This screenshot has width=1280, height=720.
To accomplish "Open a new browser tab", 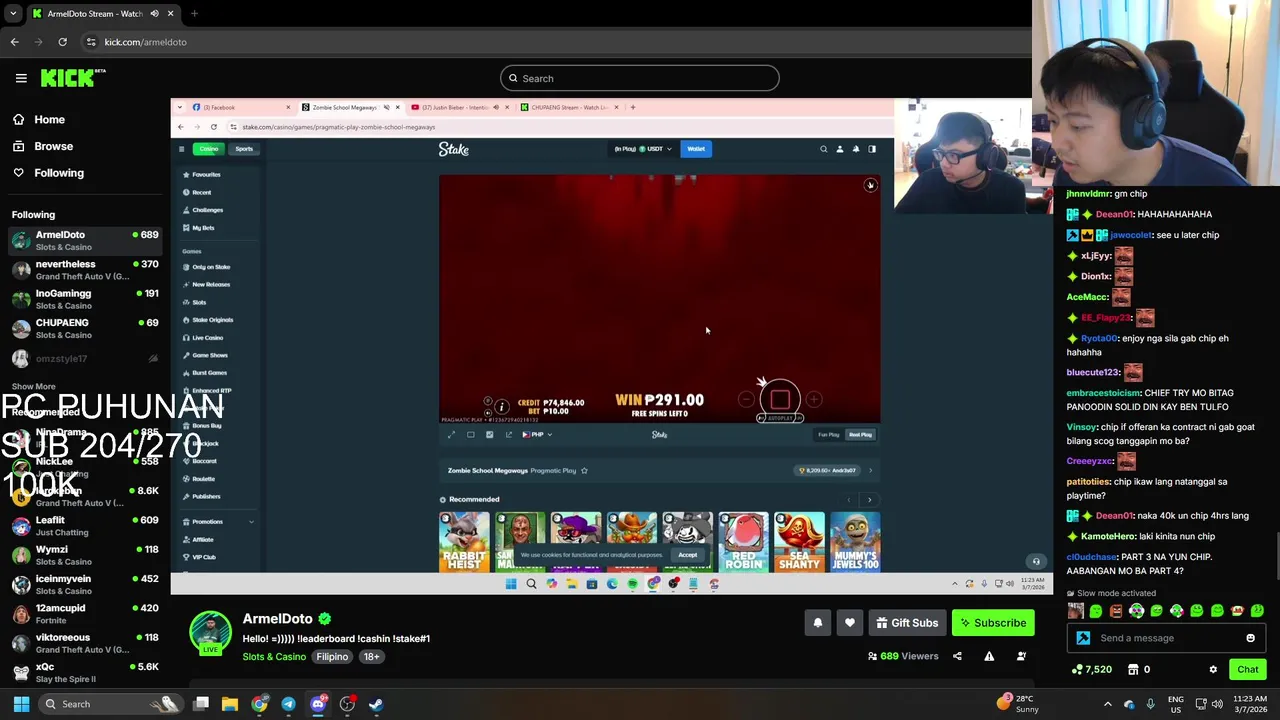I will (x=194, y=14).
